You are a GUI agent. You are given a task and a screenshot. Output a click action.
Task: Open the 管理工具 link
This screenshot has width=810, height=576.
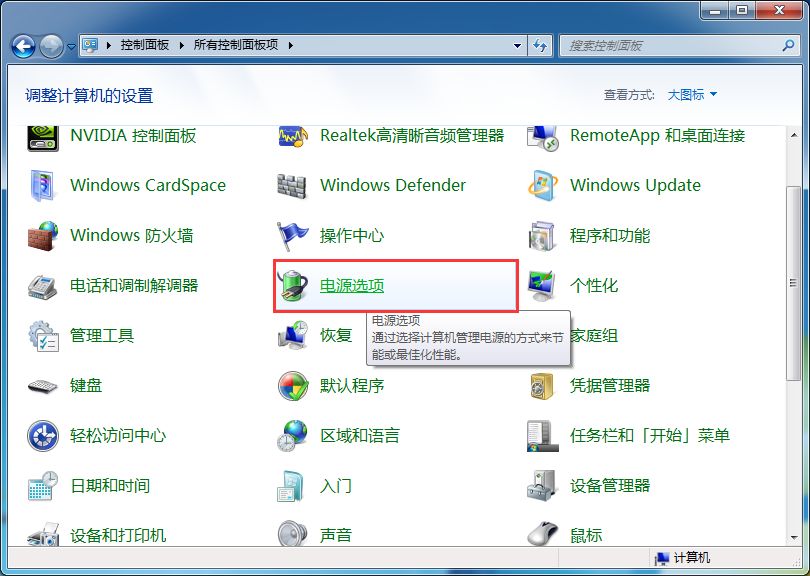click(102, 336)
